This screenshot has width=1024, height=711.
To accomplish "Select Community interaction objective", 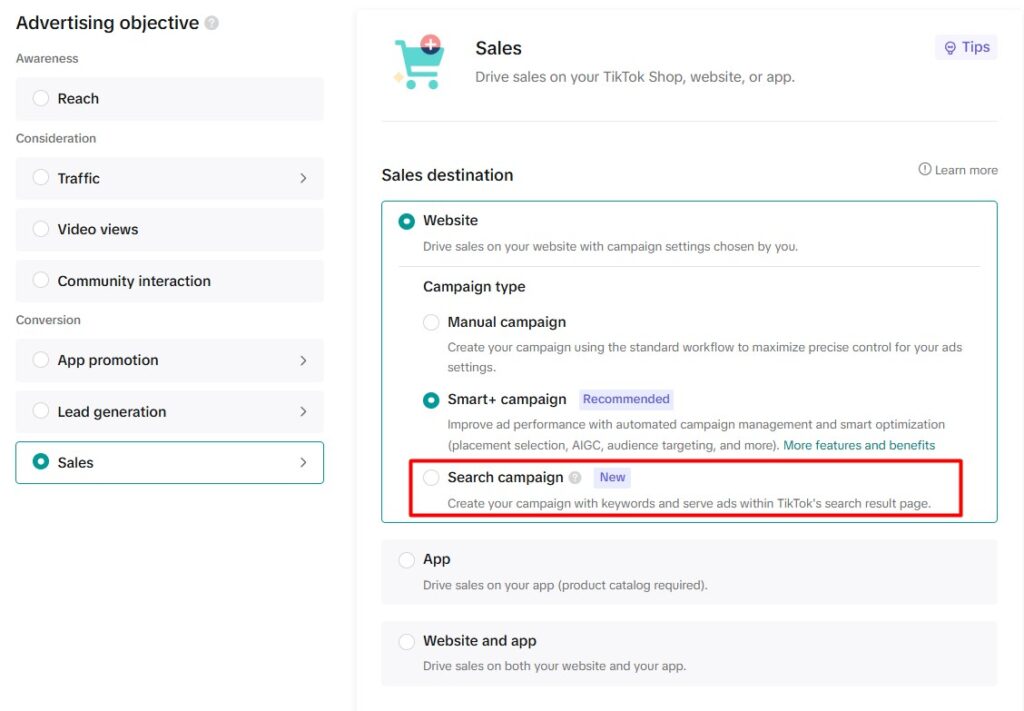I will [41, 281].
